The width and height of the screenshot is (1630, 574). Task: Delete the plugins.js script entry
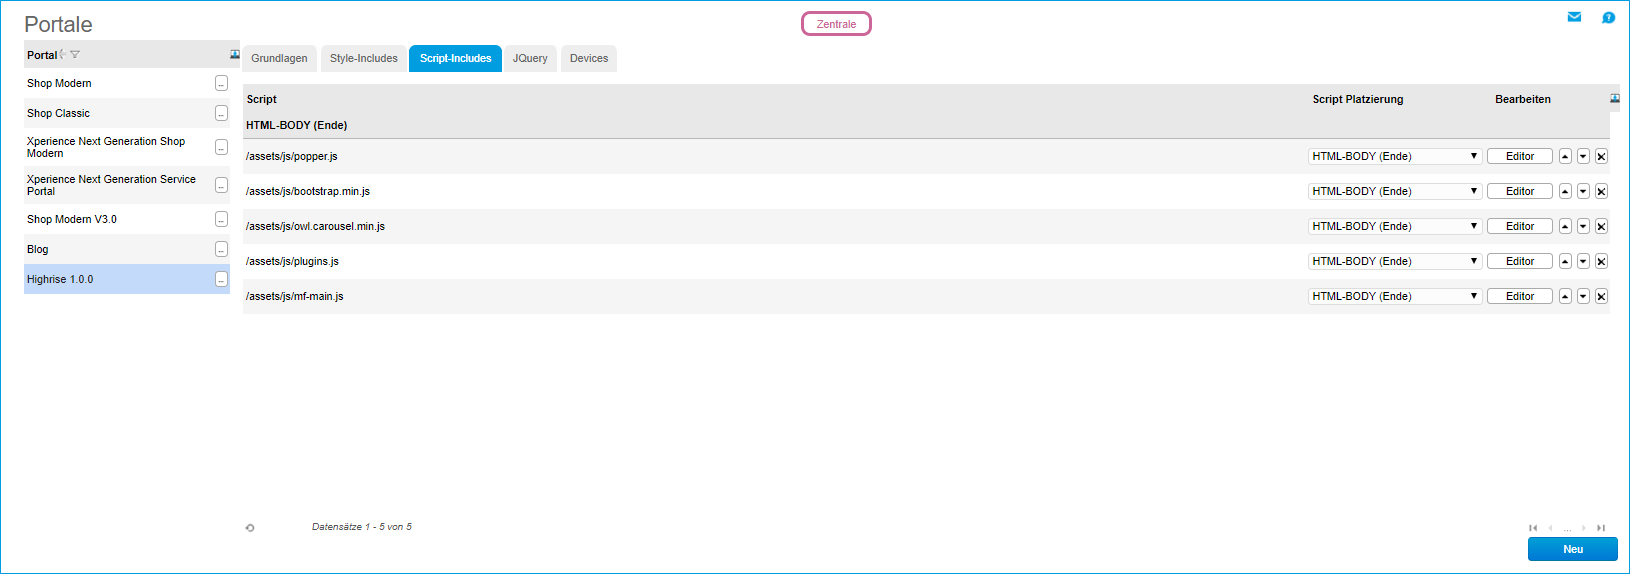click(x=1601, y=261)
